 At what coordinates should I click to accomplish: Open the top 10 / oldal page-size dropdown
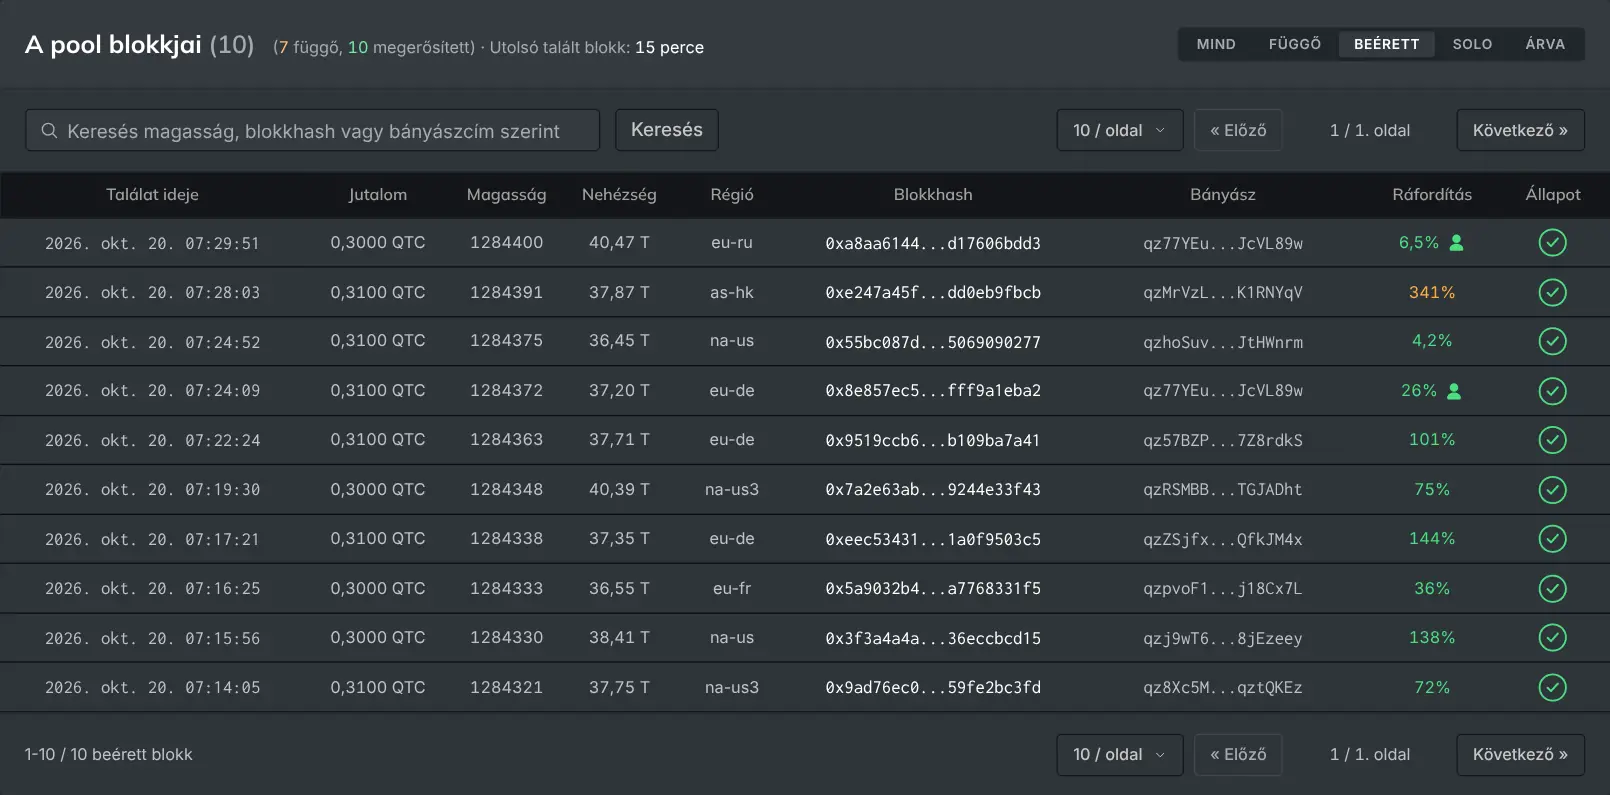click(x=1120, y=130)
